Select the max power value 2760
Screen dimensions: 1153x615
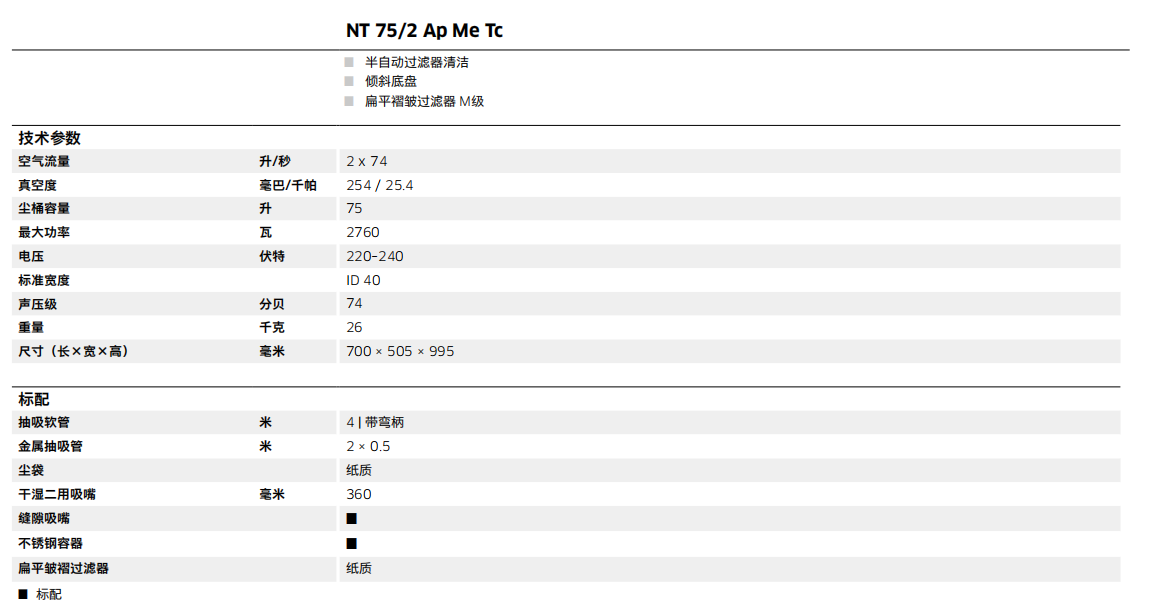[363, 232]
